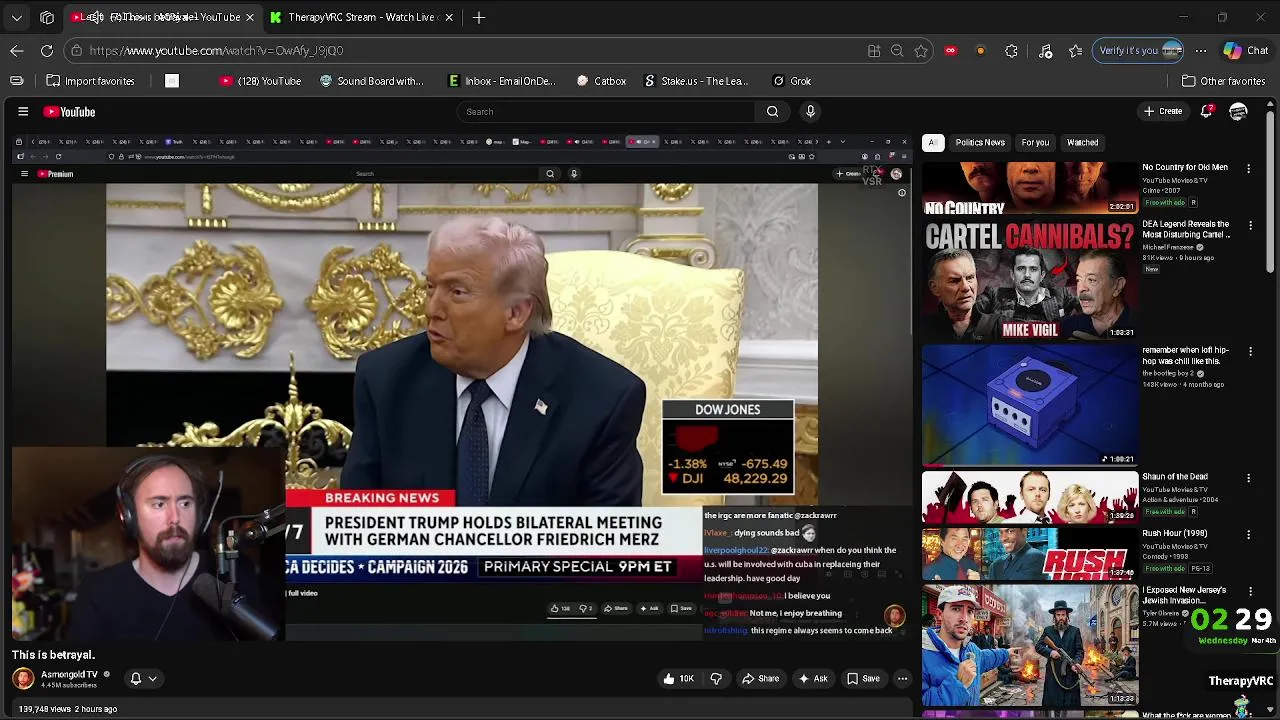1280x720 pixels.
Task: Open Catbox bookmark
Action: pyautogui.click(x=601, y=81)
